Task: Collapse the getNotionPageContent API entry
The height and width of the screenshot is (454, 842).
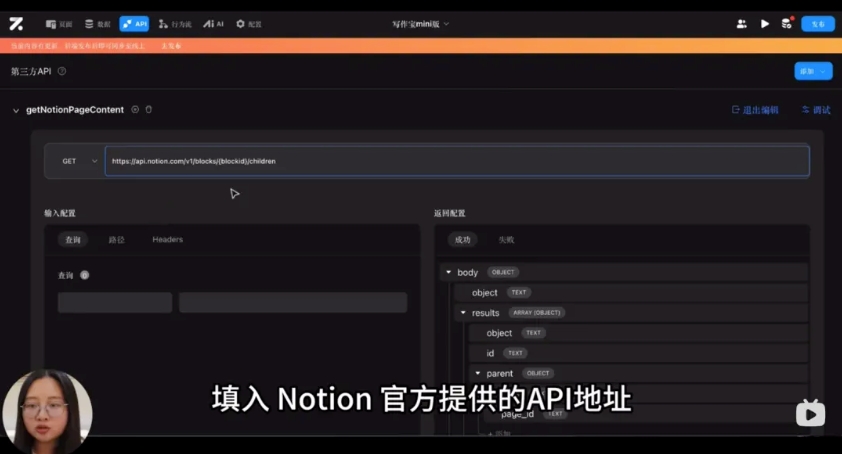Action: (16, 110)
